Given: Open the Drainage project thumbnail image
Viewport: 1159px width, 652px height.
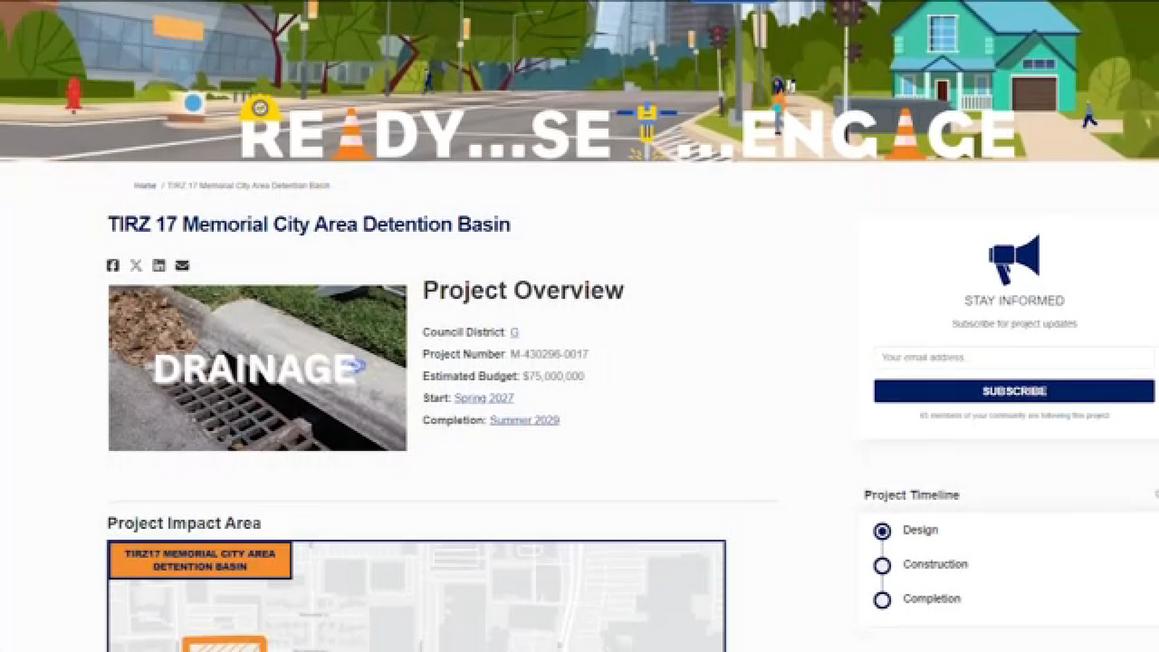Looking at the screenshot, I should coord(257,368).
